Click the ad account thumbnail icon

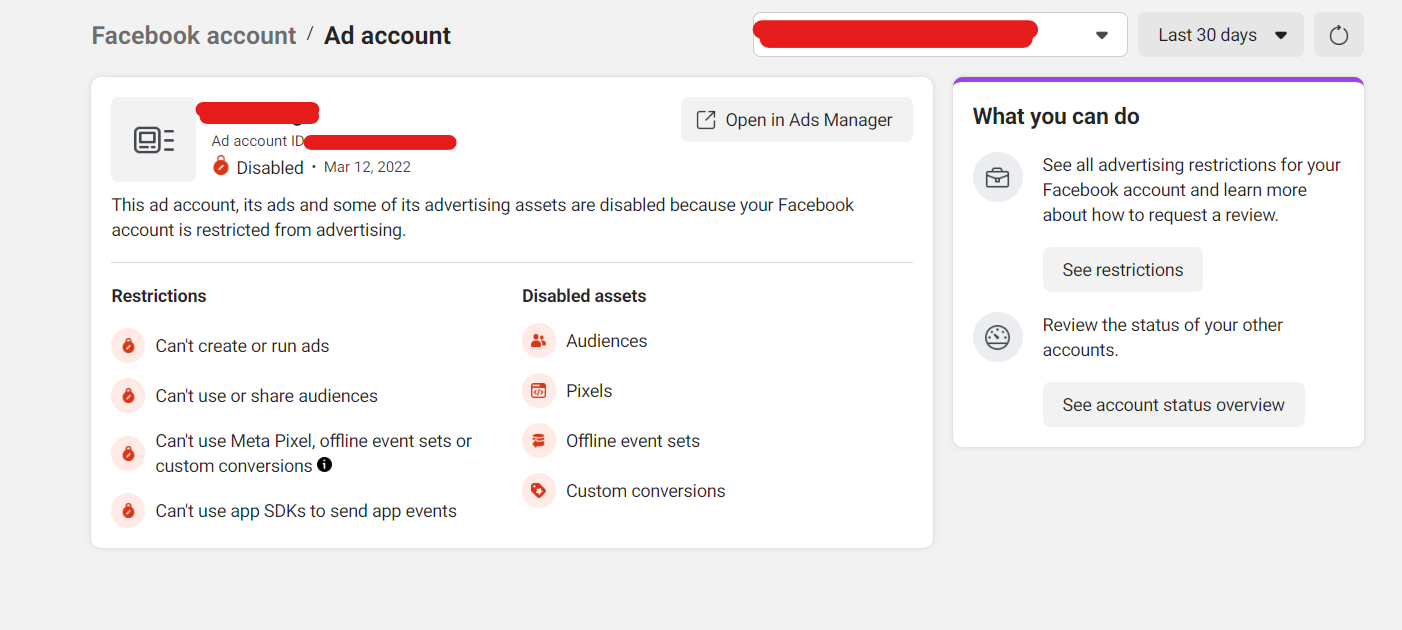[154, 139]
